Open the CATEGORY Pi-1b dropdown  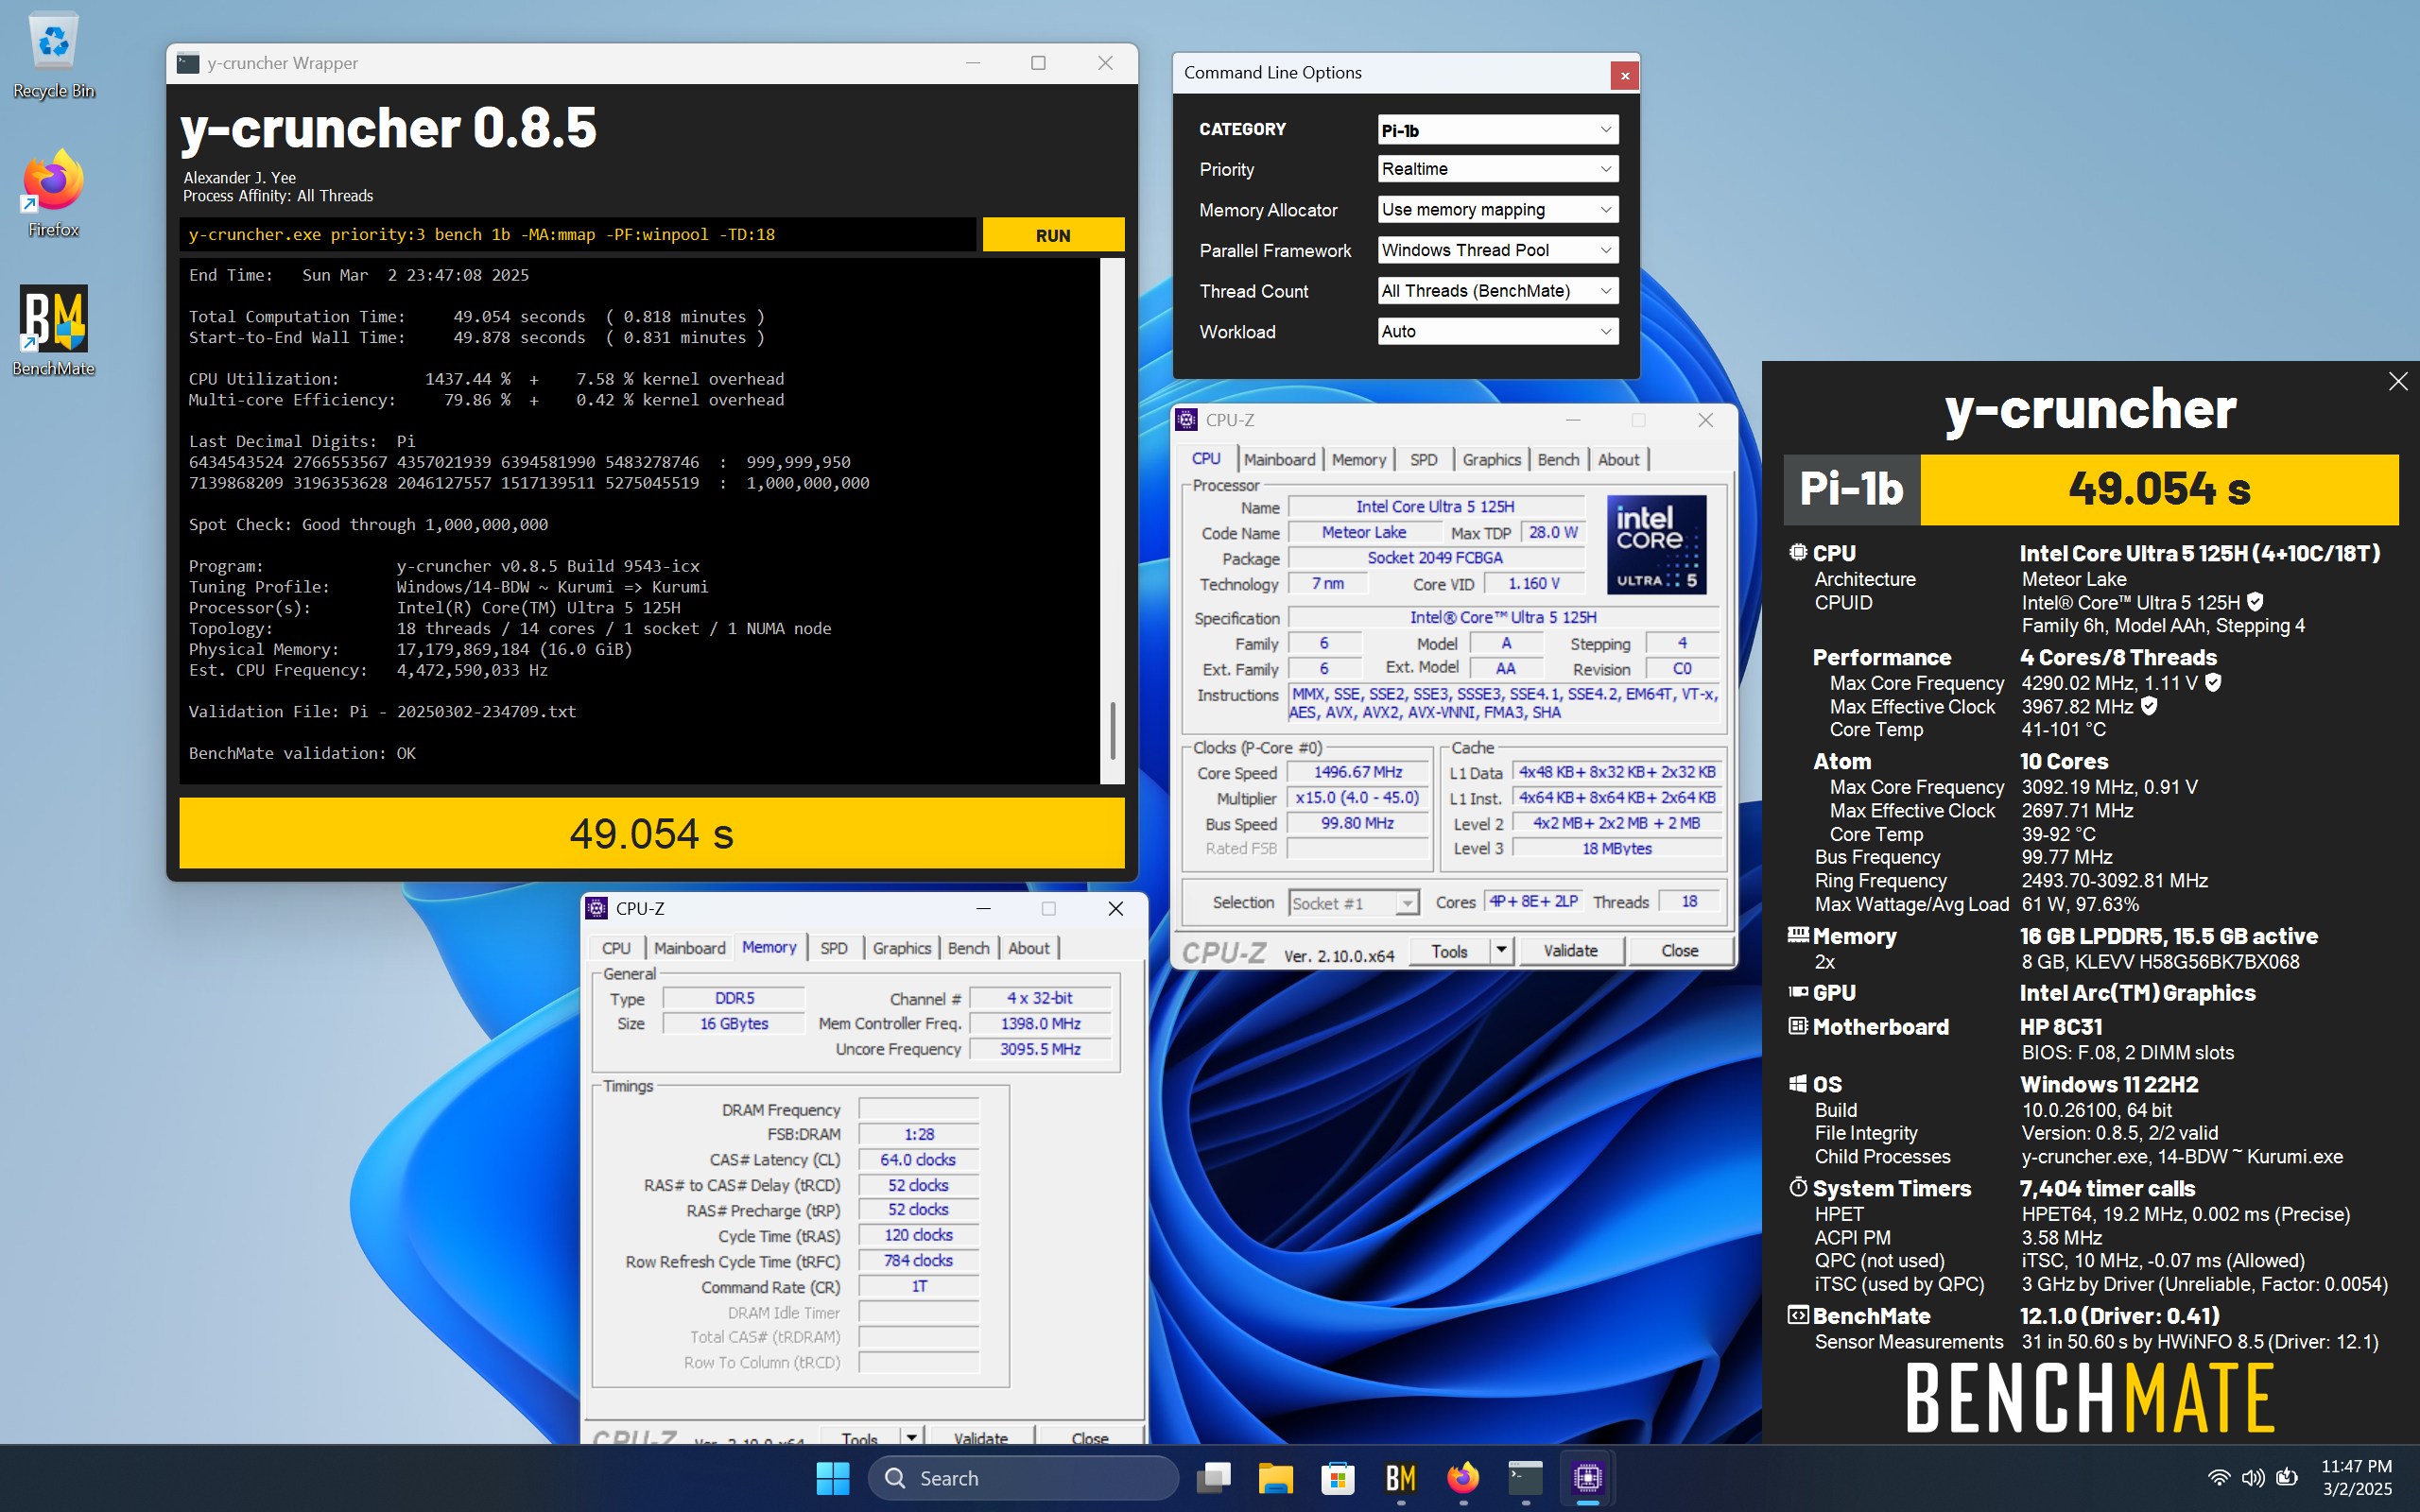click(1497, 130)
